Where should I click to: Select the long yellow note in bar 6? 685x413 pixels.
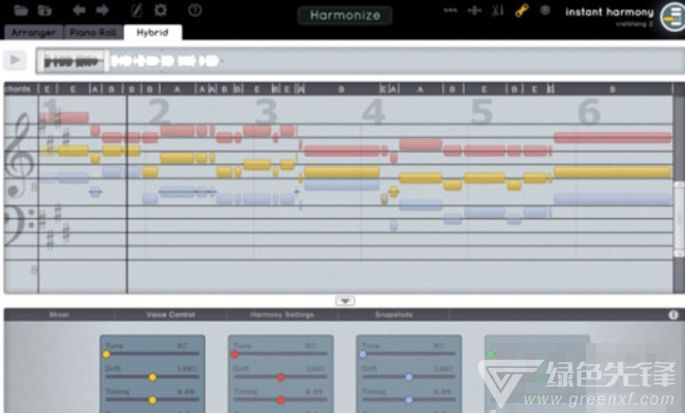pyautogui.click(x=613, y=172)
